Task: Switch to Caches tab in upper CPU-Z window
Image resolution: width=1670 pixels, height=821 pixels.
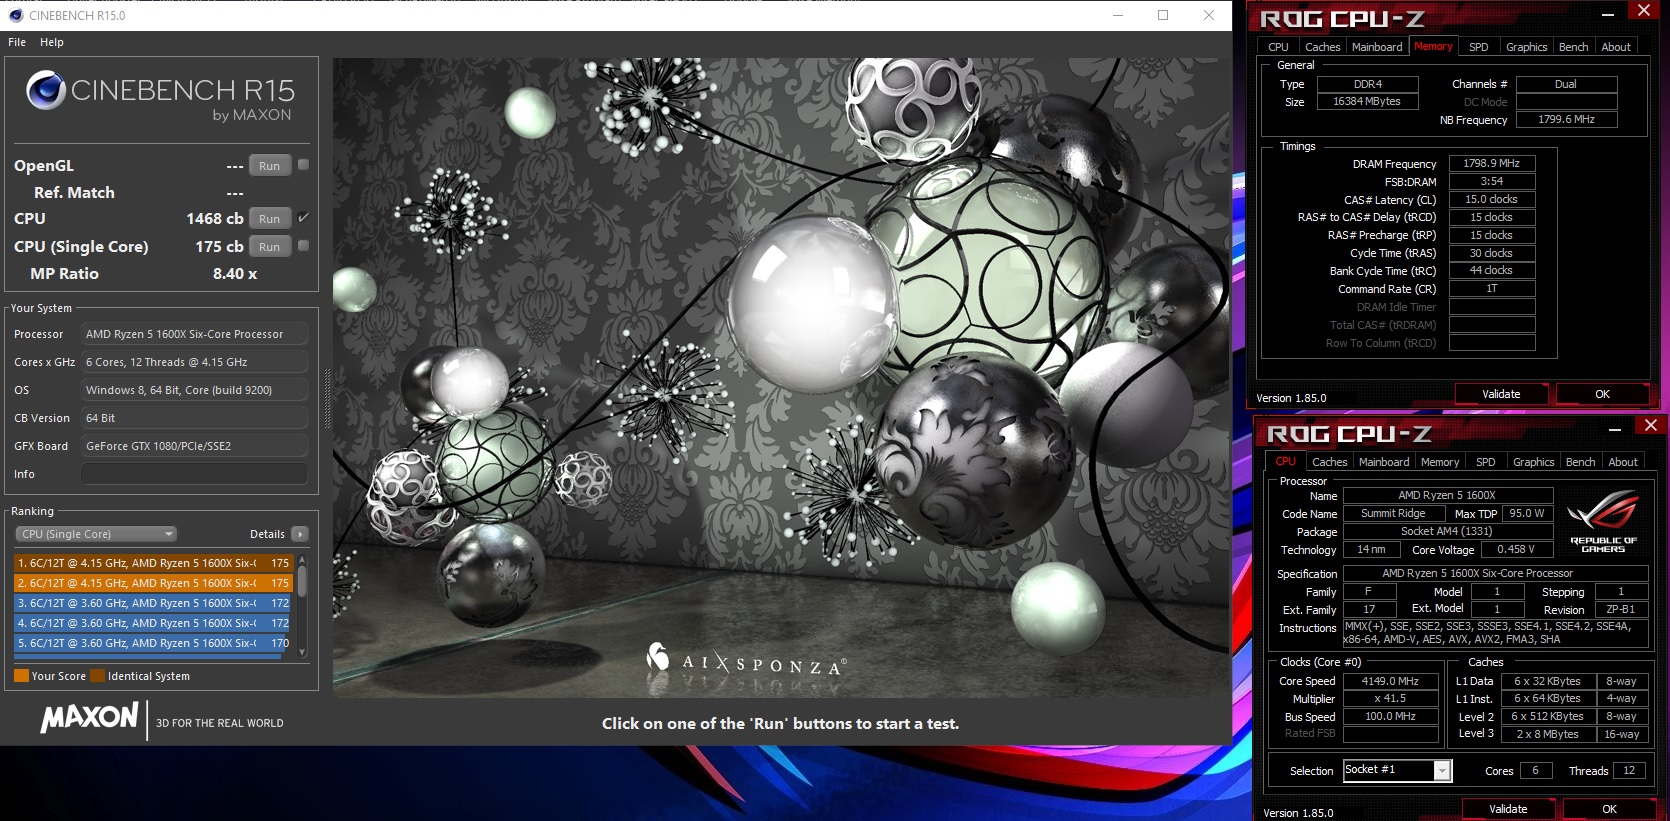Action: (1322, 47)
